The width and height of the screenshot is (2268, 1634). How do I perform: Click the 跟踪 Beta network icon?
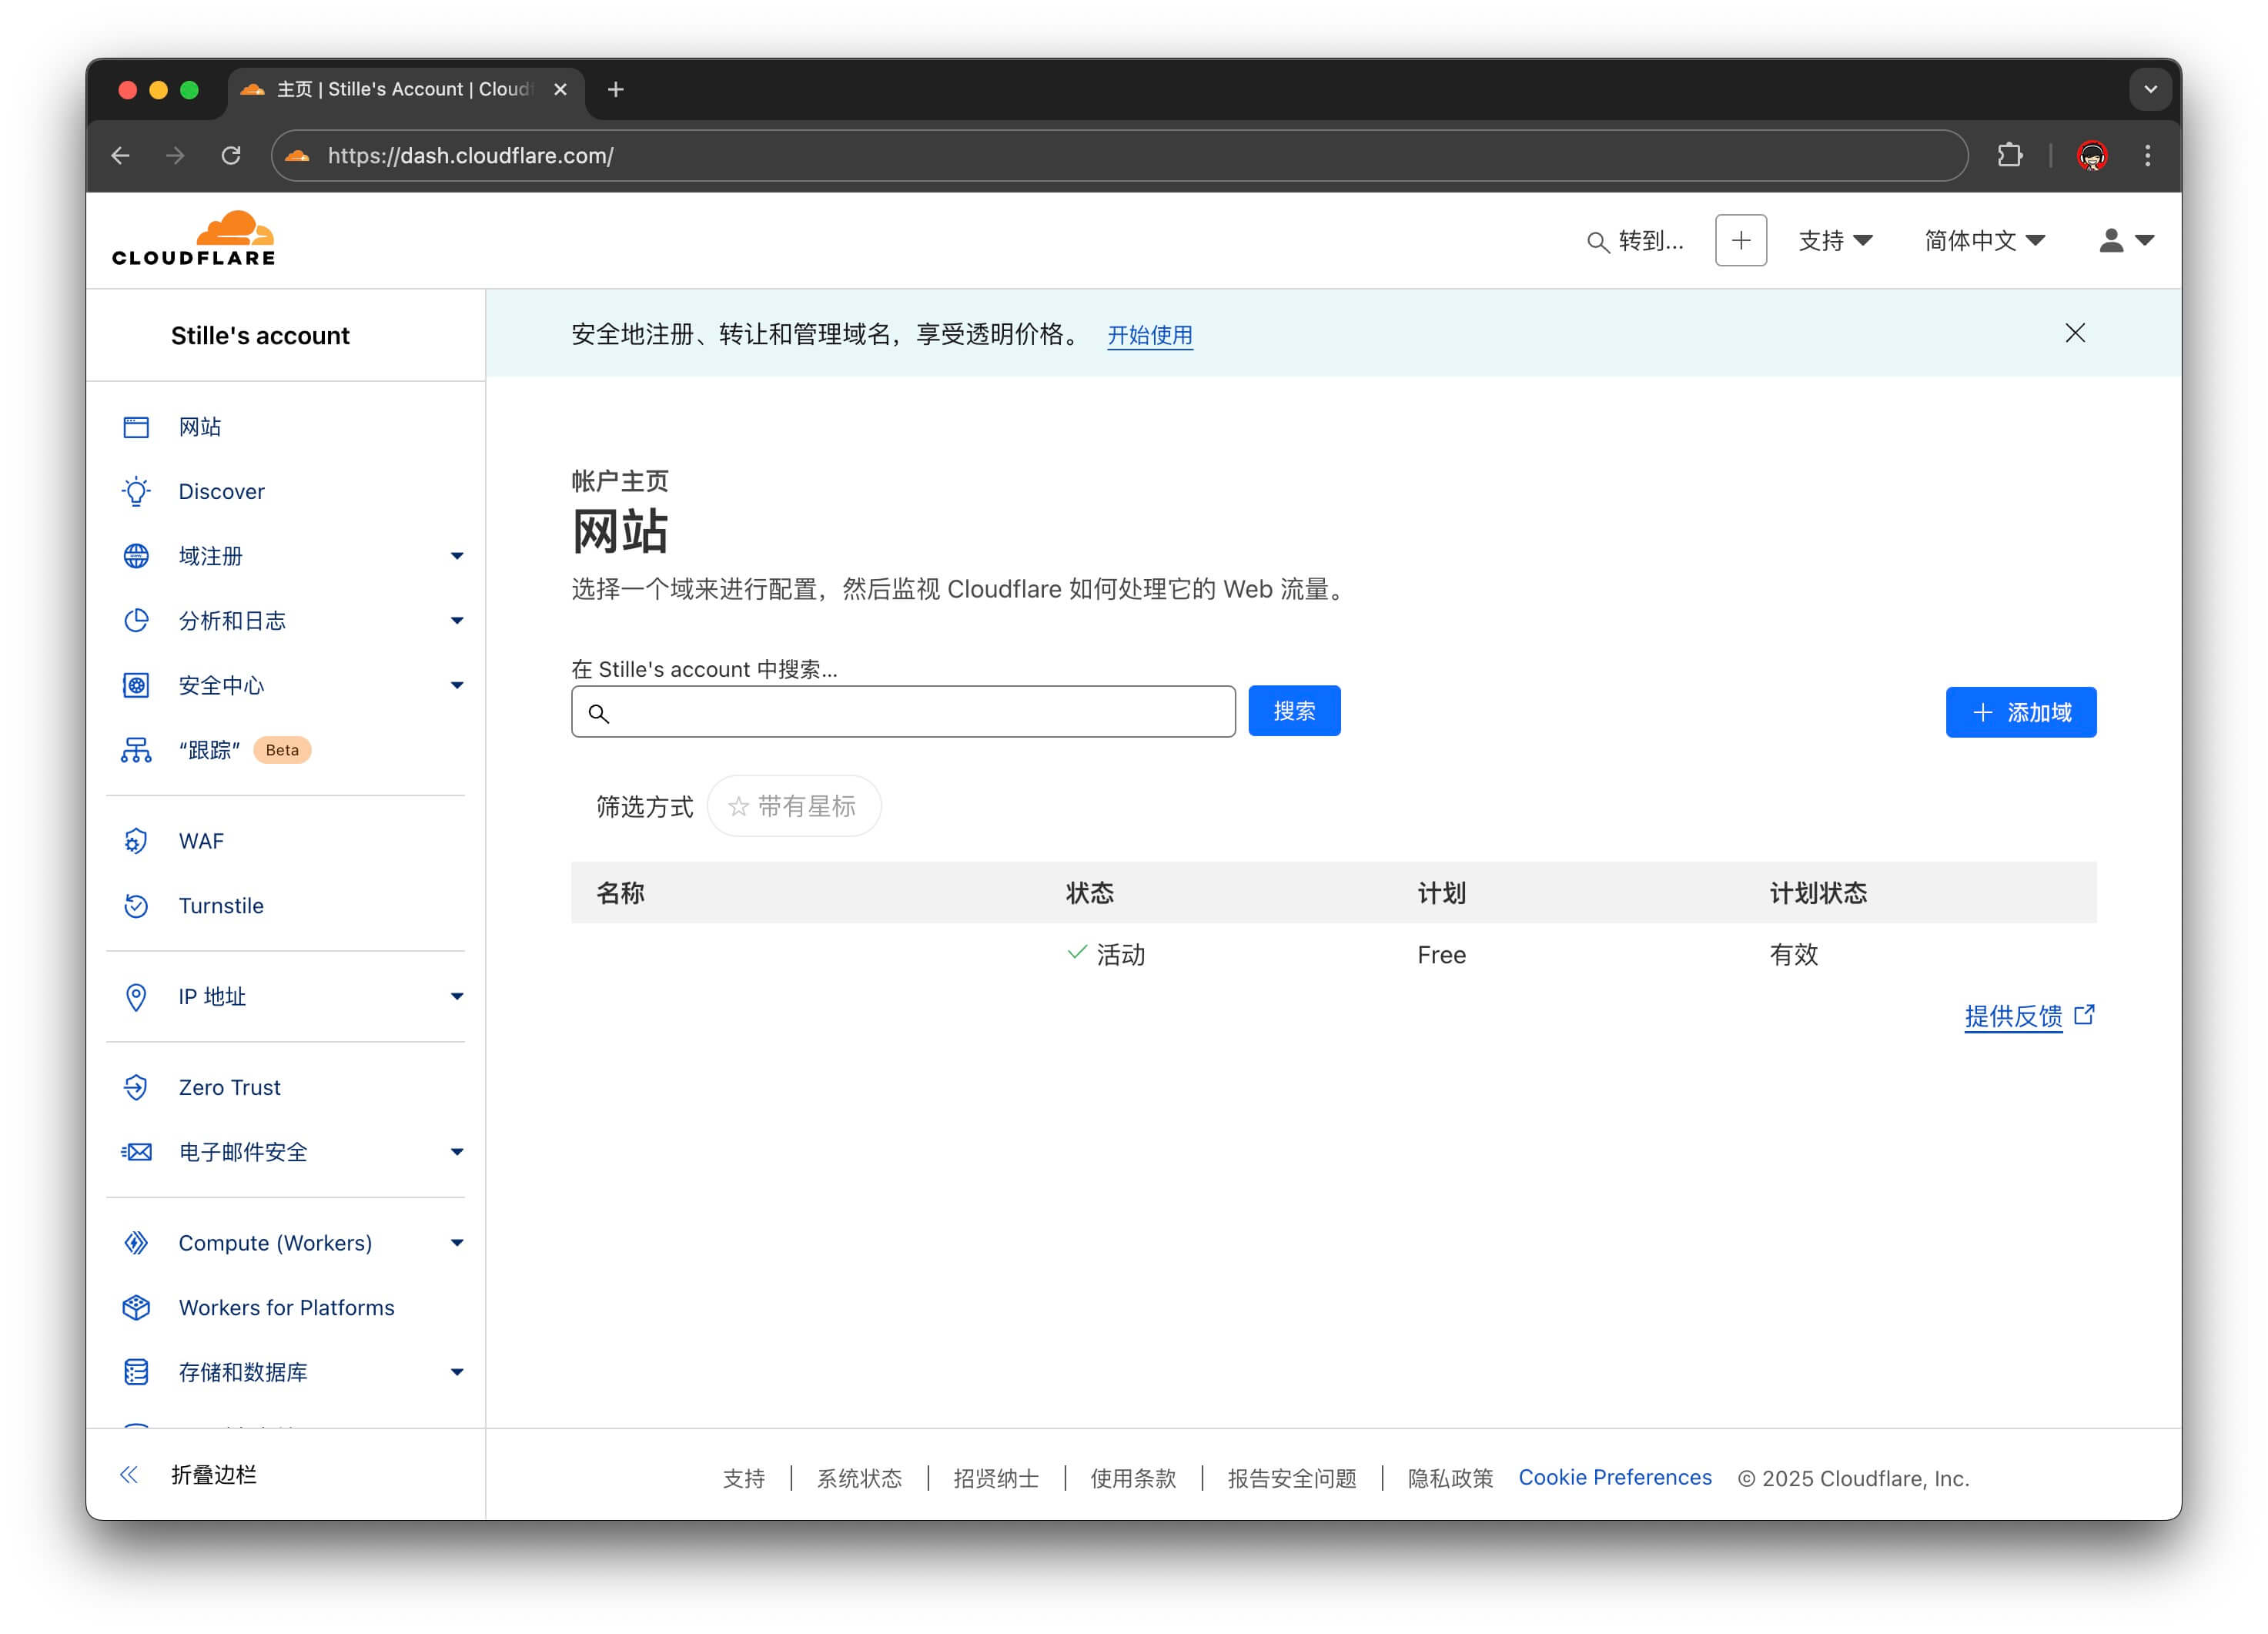tap(136, 750)
